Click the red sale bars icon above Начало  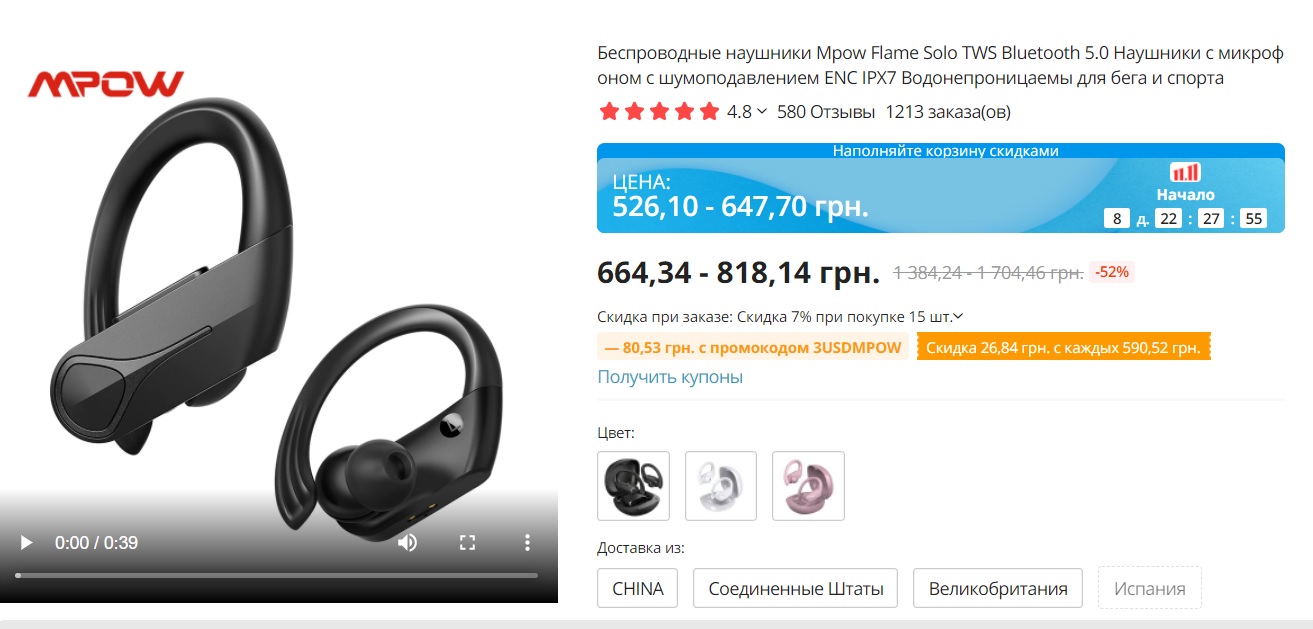(x=1185, y=172)
